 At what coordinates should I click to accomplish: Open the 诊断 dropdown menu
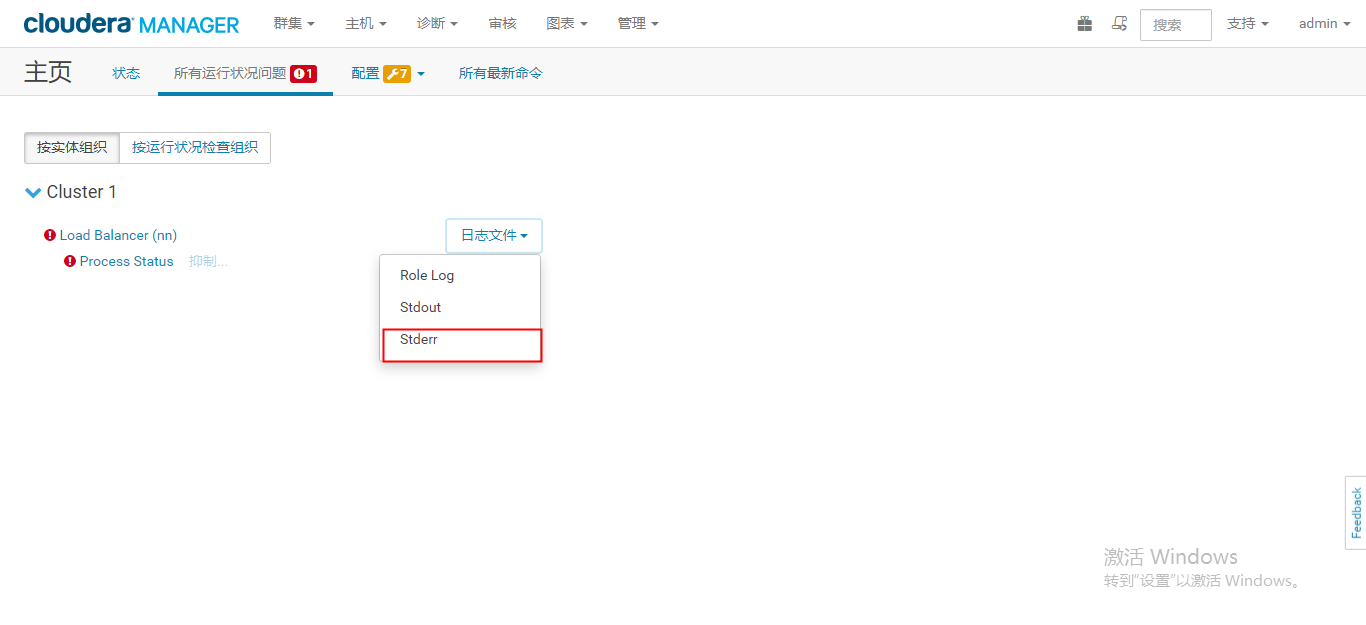tap(437, 23)
